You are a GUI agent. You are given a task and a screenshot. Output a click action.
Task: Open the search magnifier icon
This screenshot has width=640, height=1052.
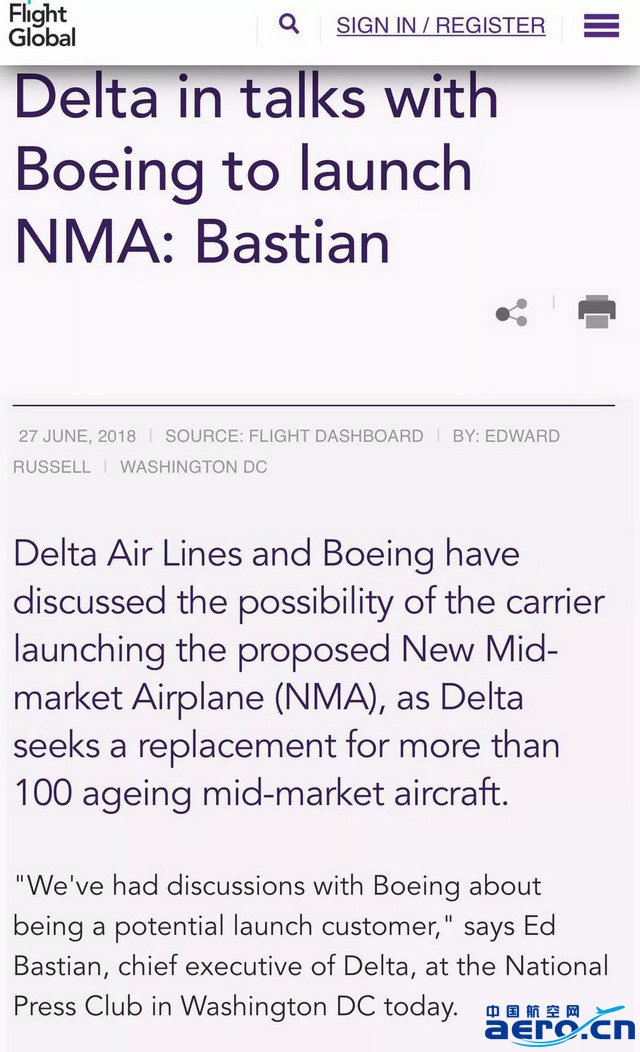coord(288,24)
